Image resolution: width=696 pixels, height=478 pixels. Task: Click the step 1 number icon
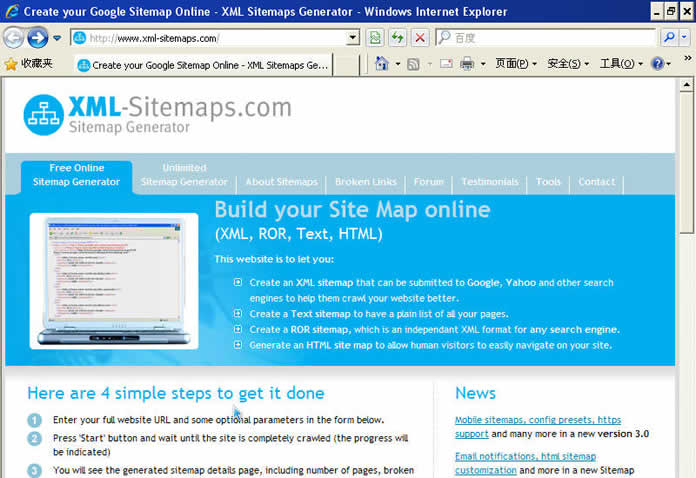pyautogui.click(x=35, y=420)
